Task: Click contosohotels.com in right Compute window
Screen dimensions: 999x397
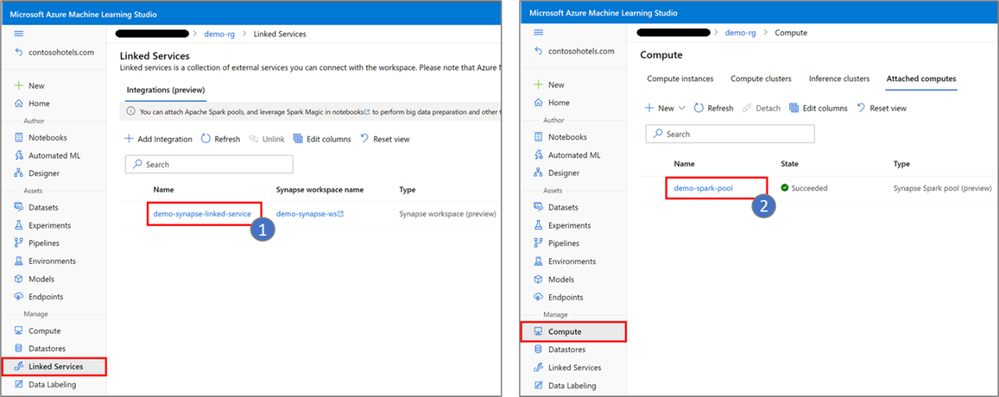Action: click(x=580, y=51)
